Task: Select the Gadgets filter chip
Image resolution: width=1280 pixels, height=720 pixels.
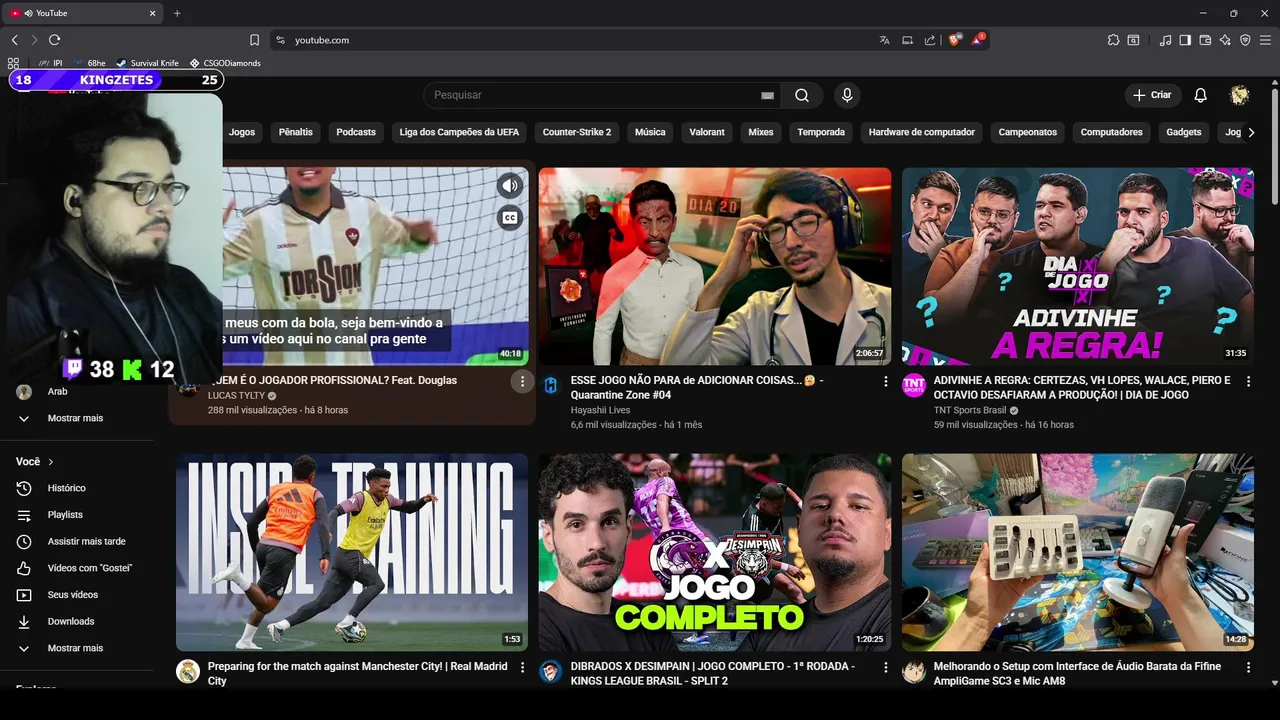Action: pyautogui.click(x=1184, y=132)
